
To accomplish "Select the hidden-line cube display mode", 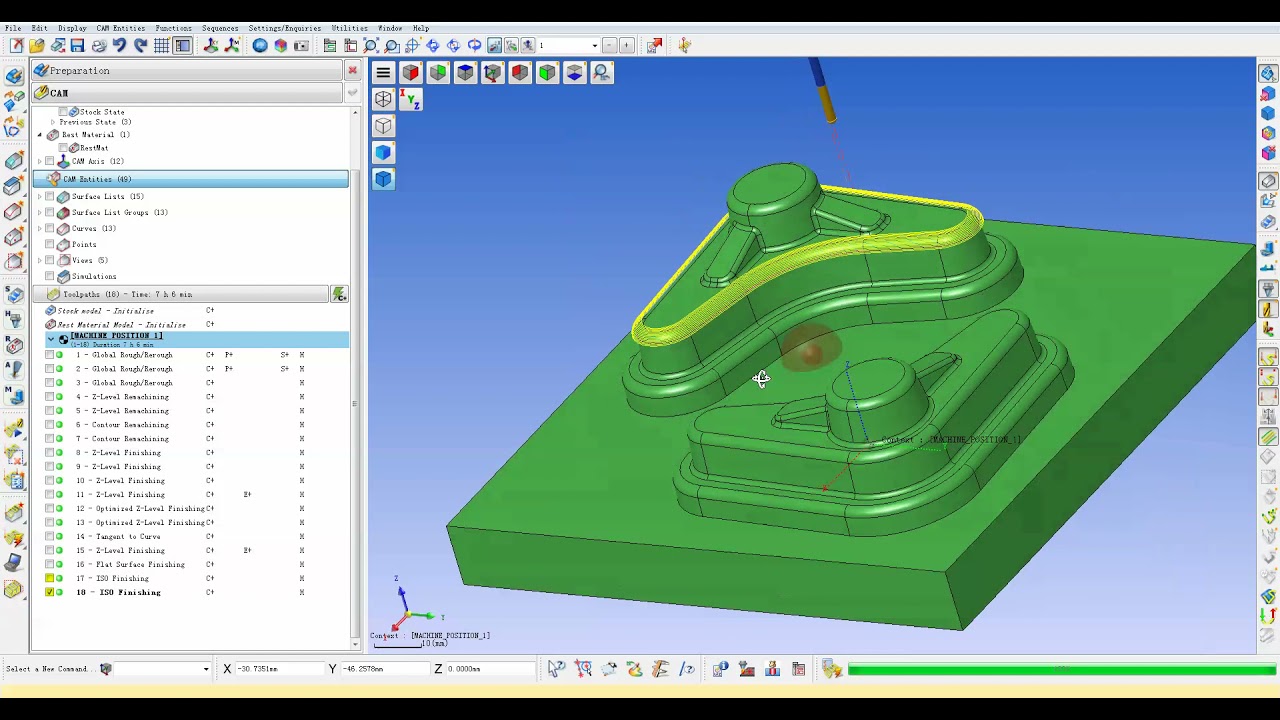I will tap(383, 126).
